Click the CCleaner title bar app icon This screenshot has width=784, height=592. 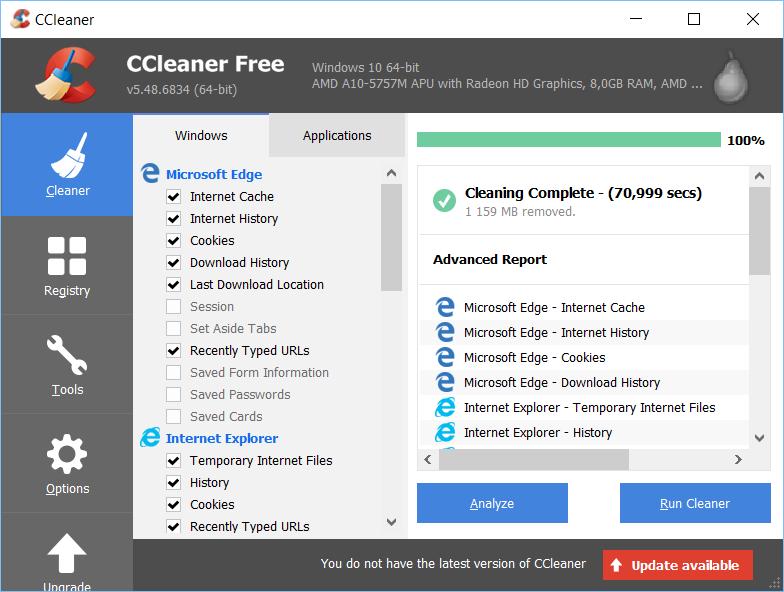(x=20, y=19)
